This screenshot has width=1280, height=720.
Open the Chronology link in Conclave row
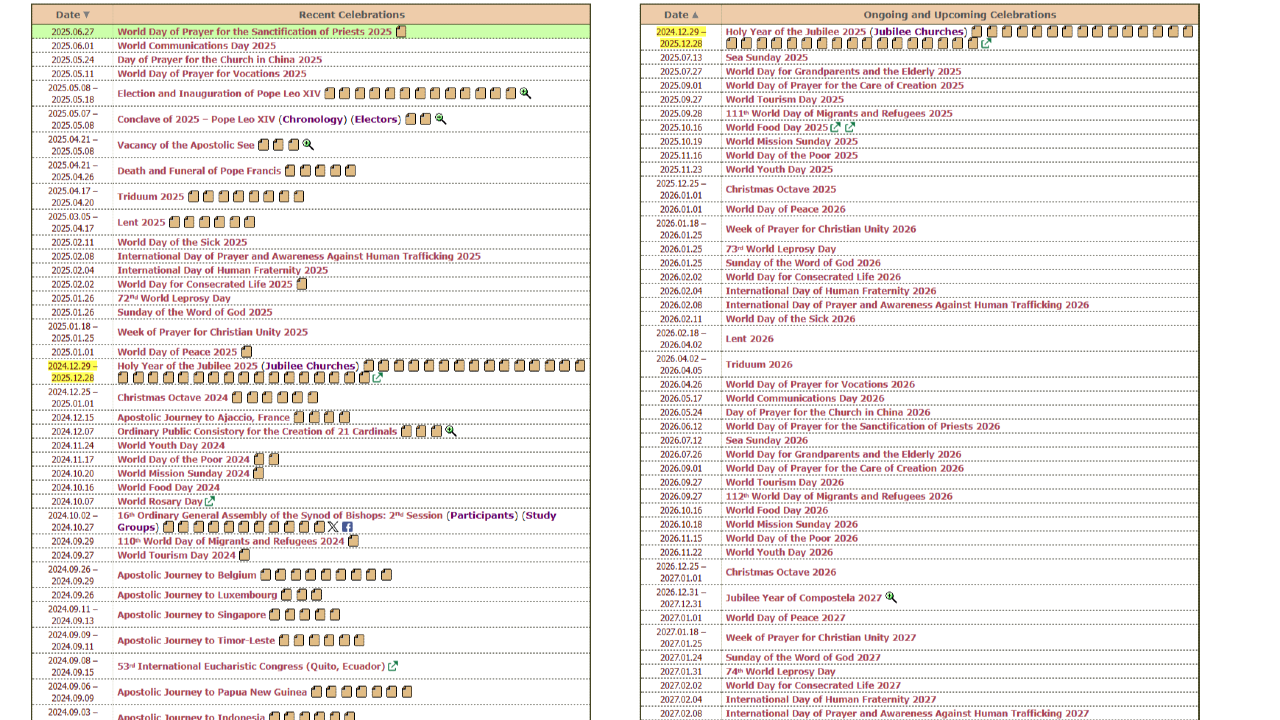(x=312, y=120)
